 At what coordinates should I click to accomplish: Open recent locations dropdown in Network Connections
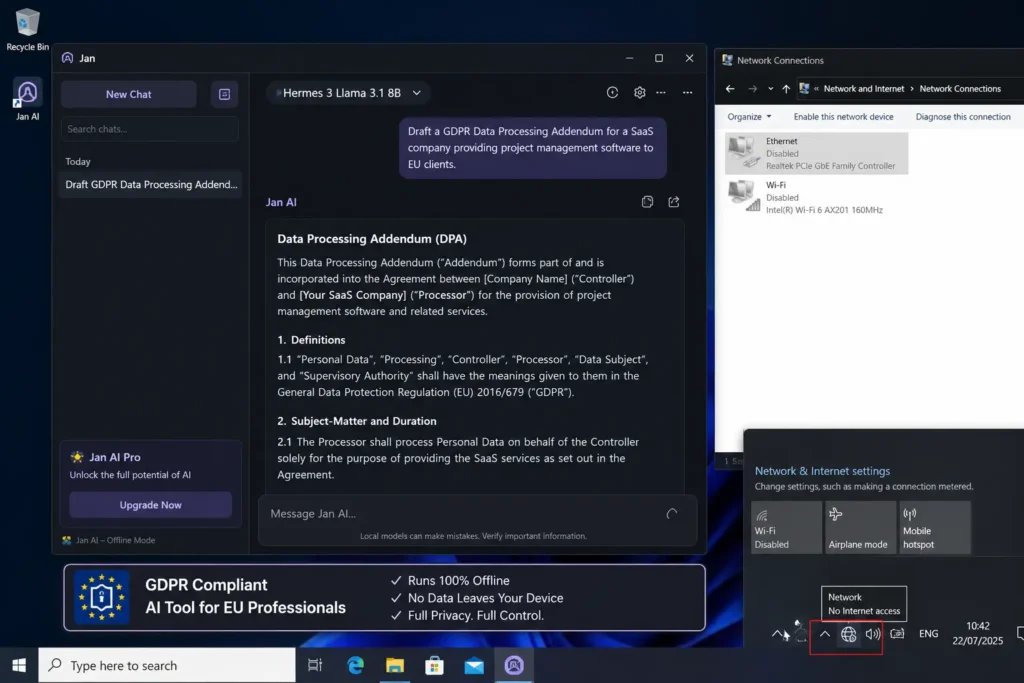[771, 89]
